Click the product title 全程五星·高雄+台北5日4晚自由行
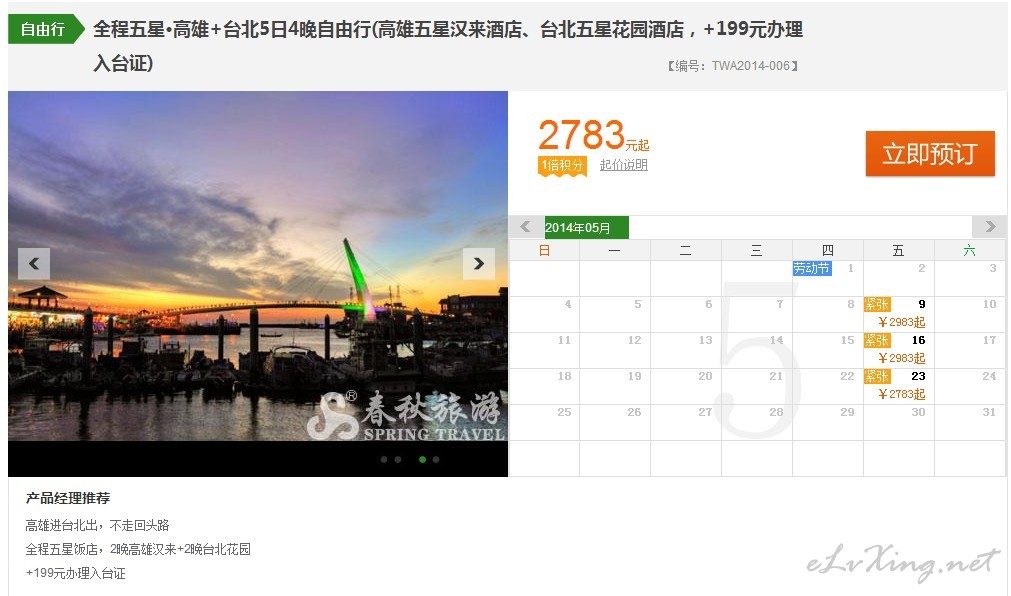Image resolution: width=1011 pixels, height=596 pixels. pyautogui.click(x=448, y=46)
